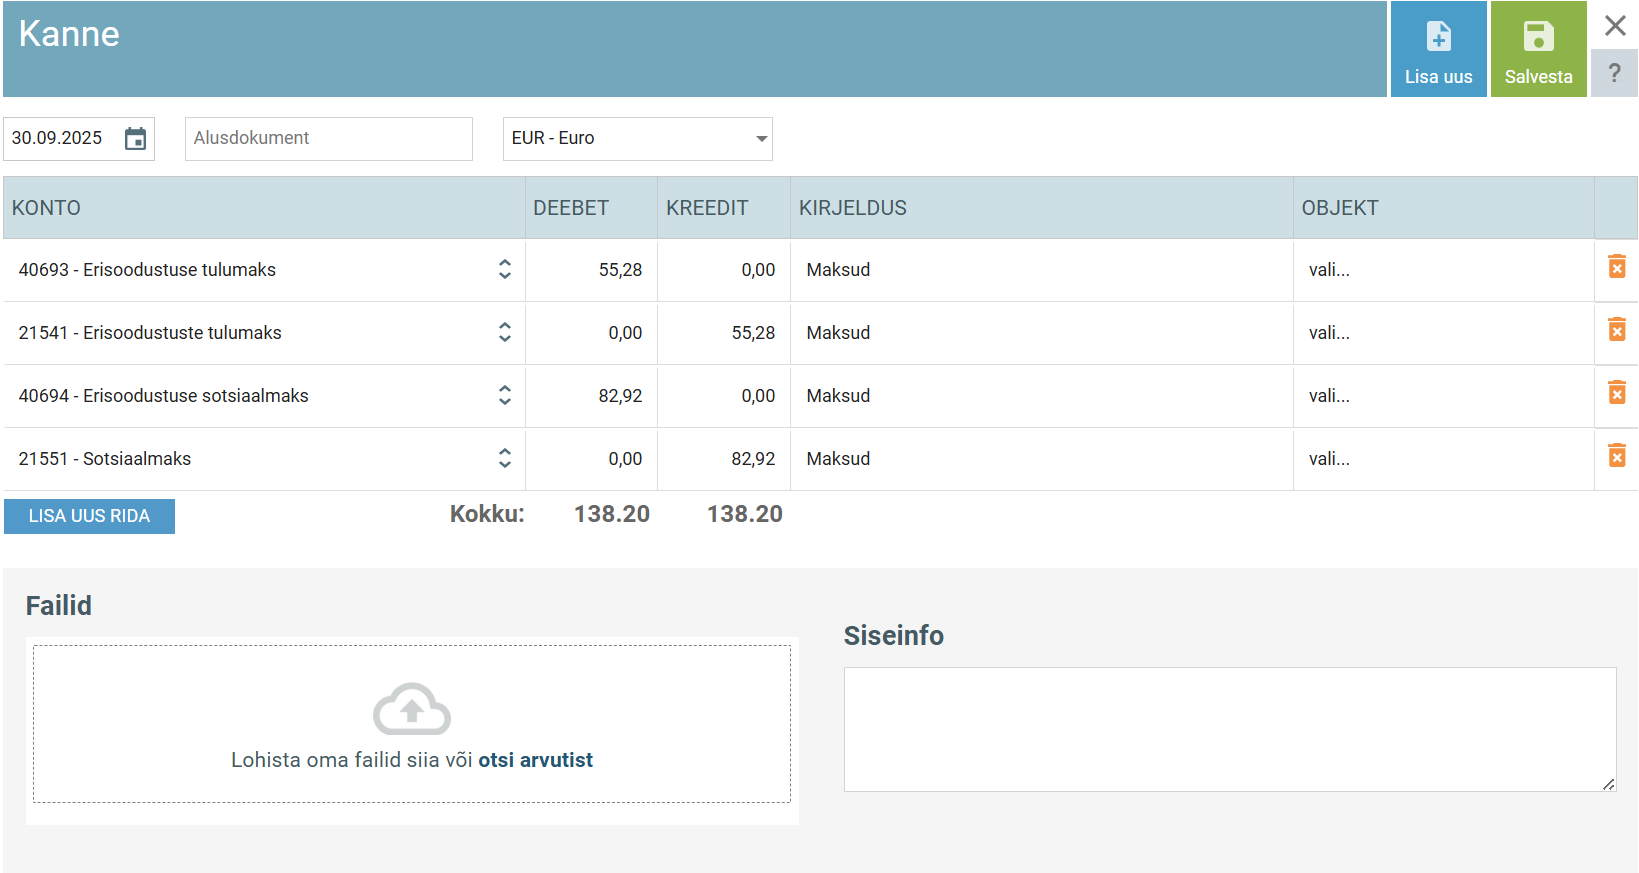This screenshot has width=1639, height=873.
Task: Click the cloud upload icon
Action: (411, 709)
